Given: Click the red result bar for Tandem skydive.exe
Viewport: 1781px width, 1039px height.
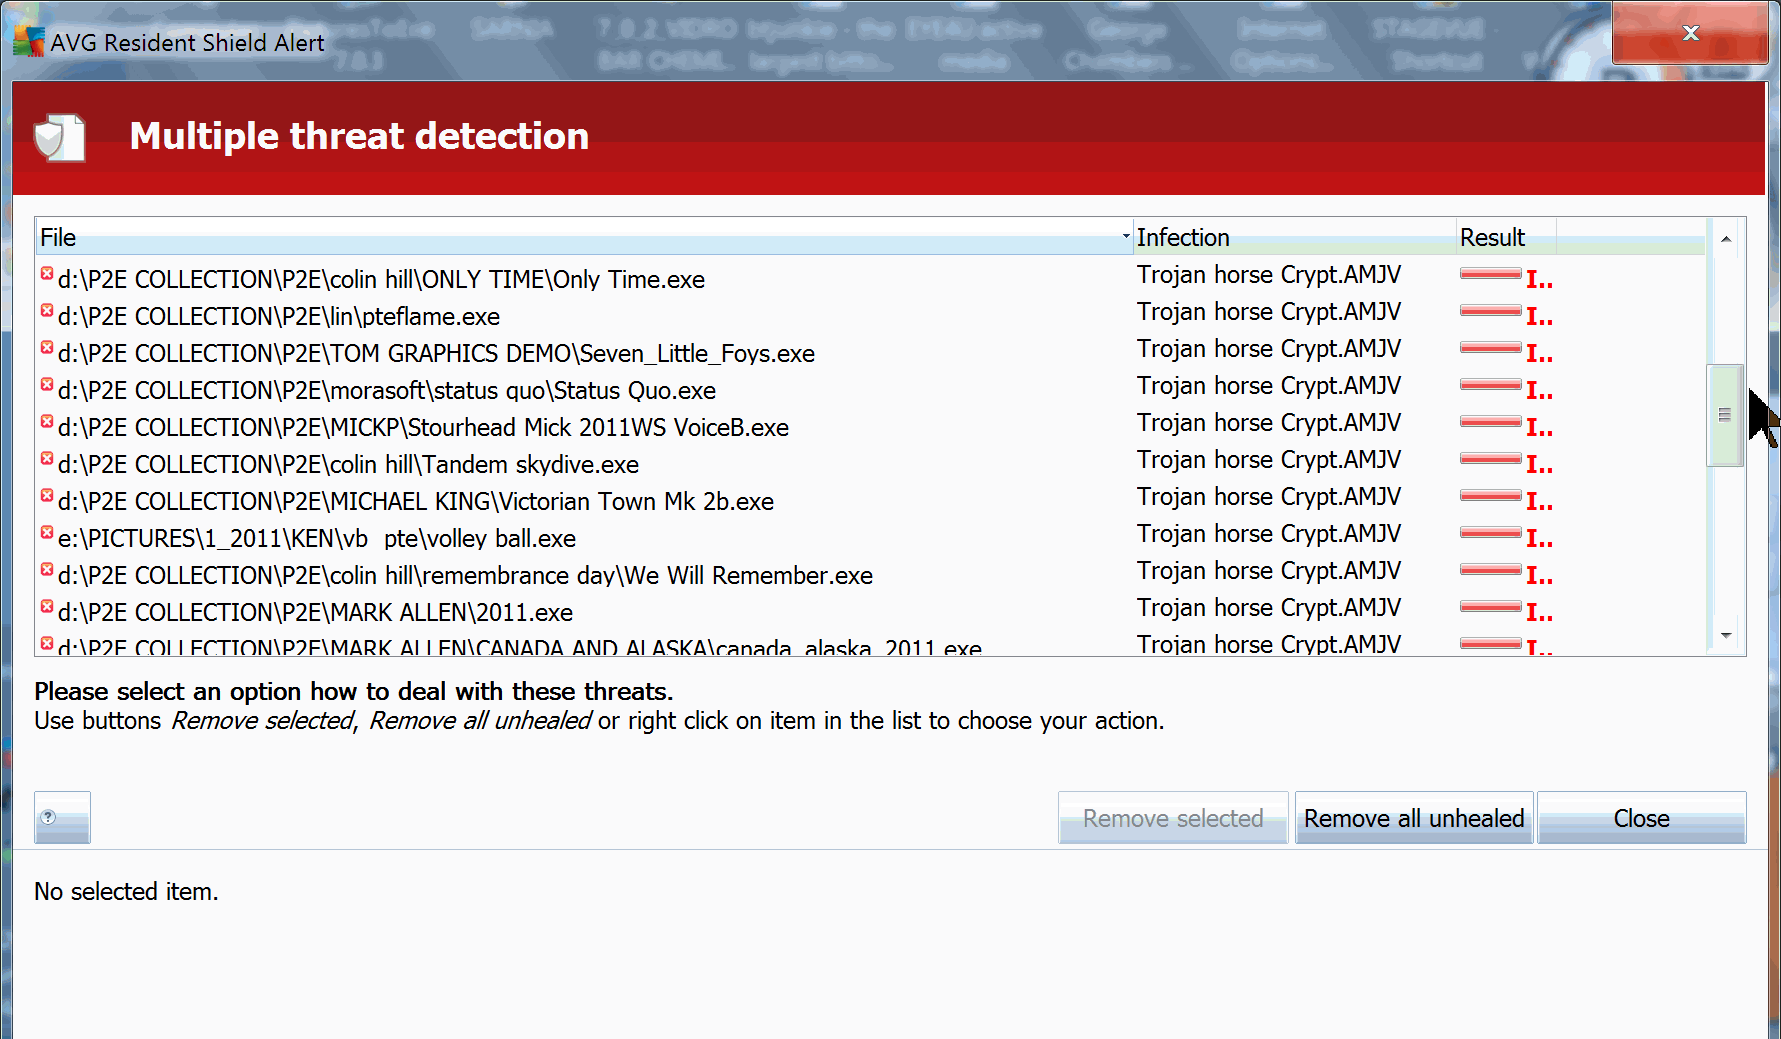Looking at the screenshot, I should (1490, 460).
